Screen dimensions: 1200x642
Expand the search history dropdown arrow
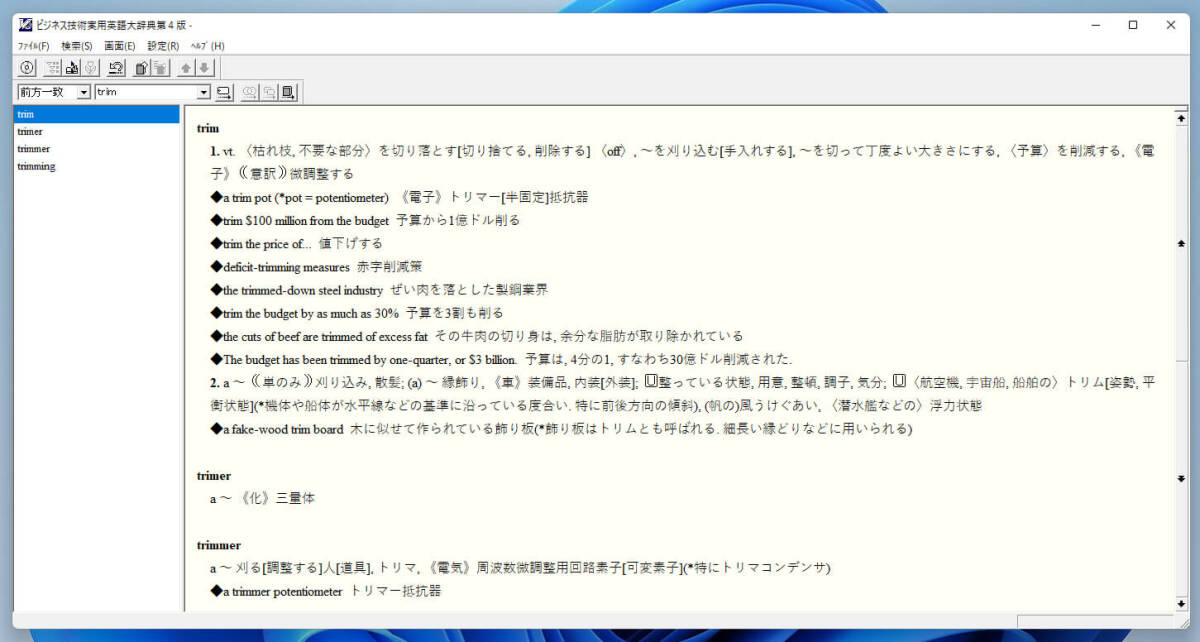pos(204,92)
